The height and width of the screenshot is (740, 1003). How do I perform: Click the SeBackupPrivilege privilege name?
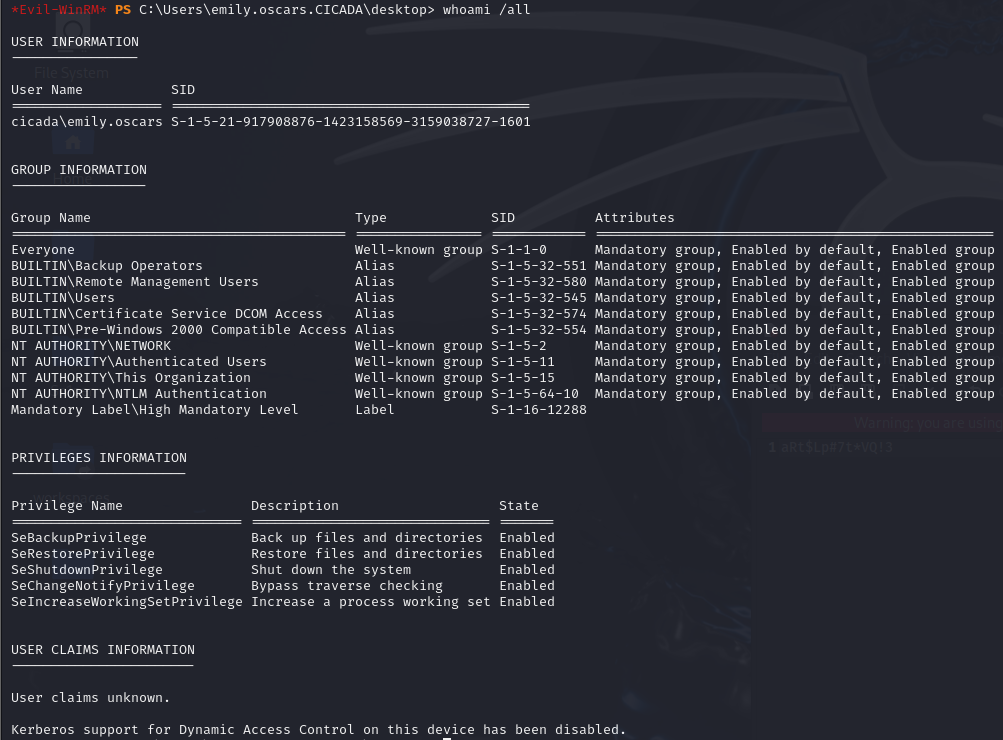click(x=79, y=538)
